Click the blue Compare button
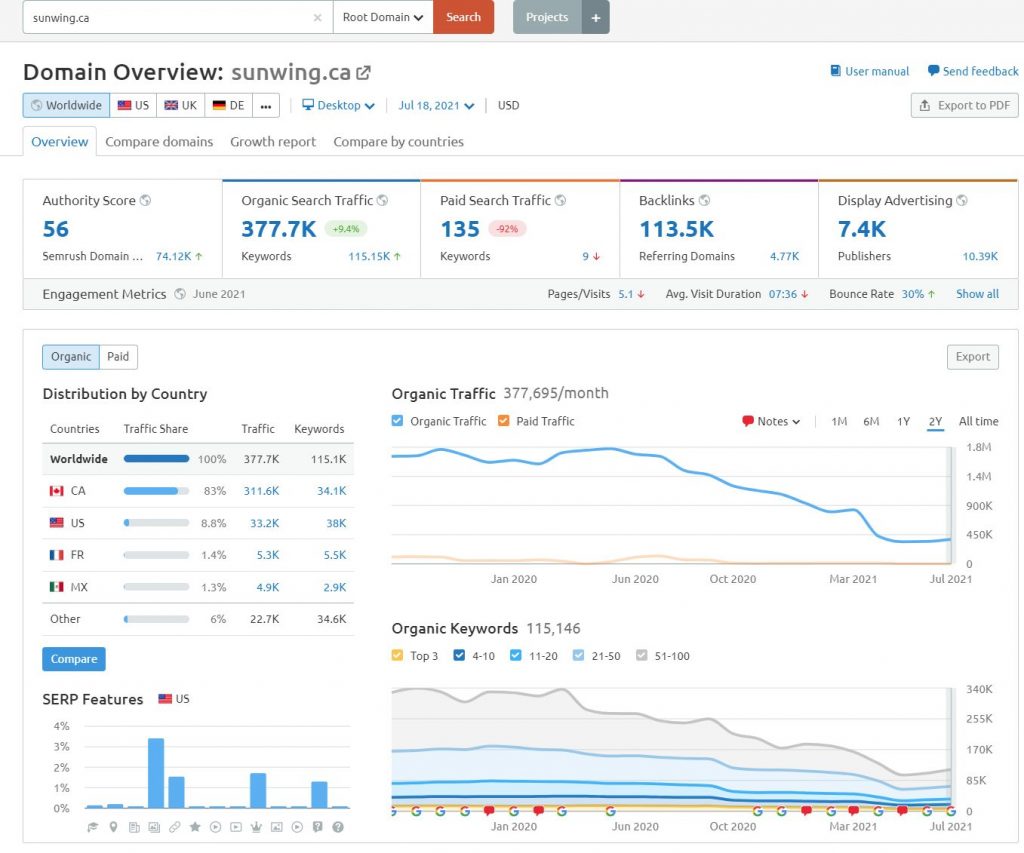This screenshot has height=853, width=1024. (74, 659)
